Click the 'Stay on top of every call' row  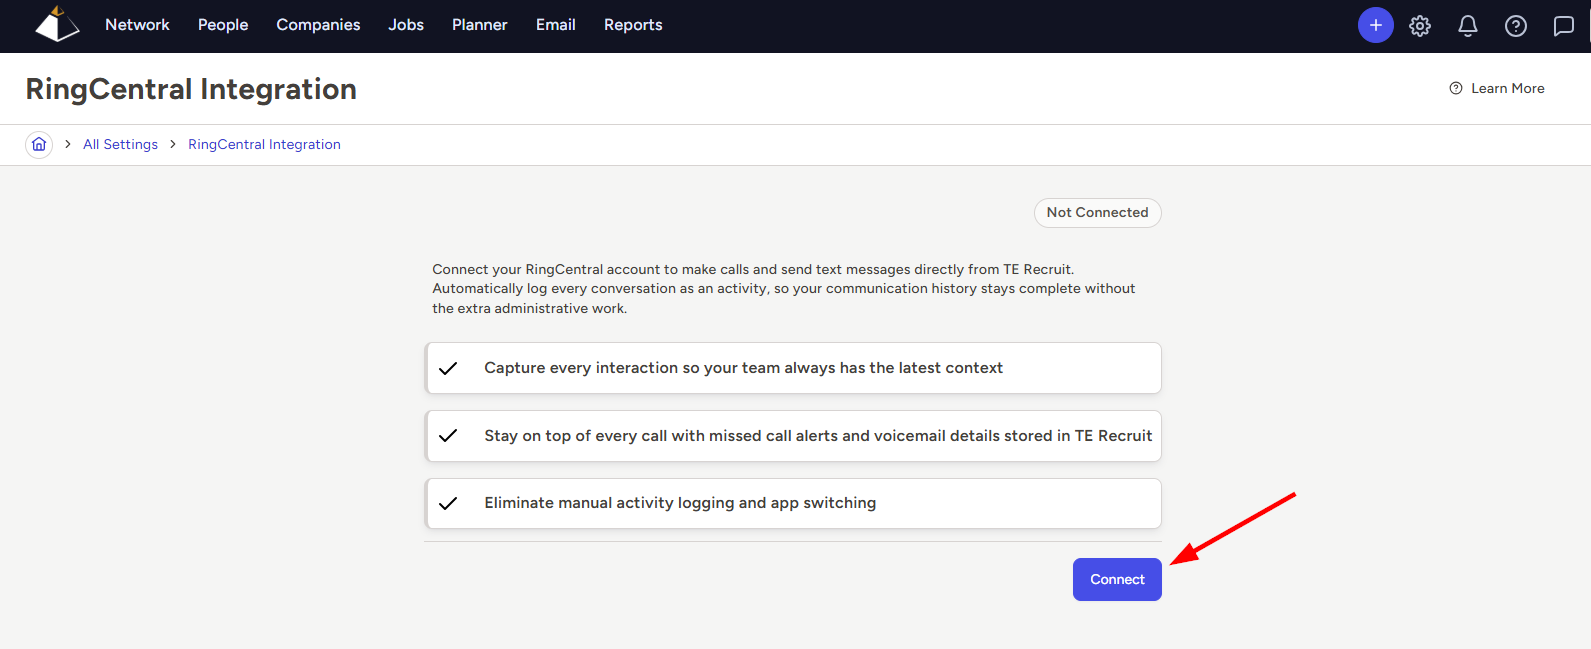click(793, 436)
